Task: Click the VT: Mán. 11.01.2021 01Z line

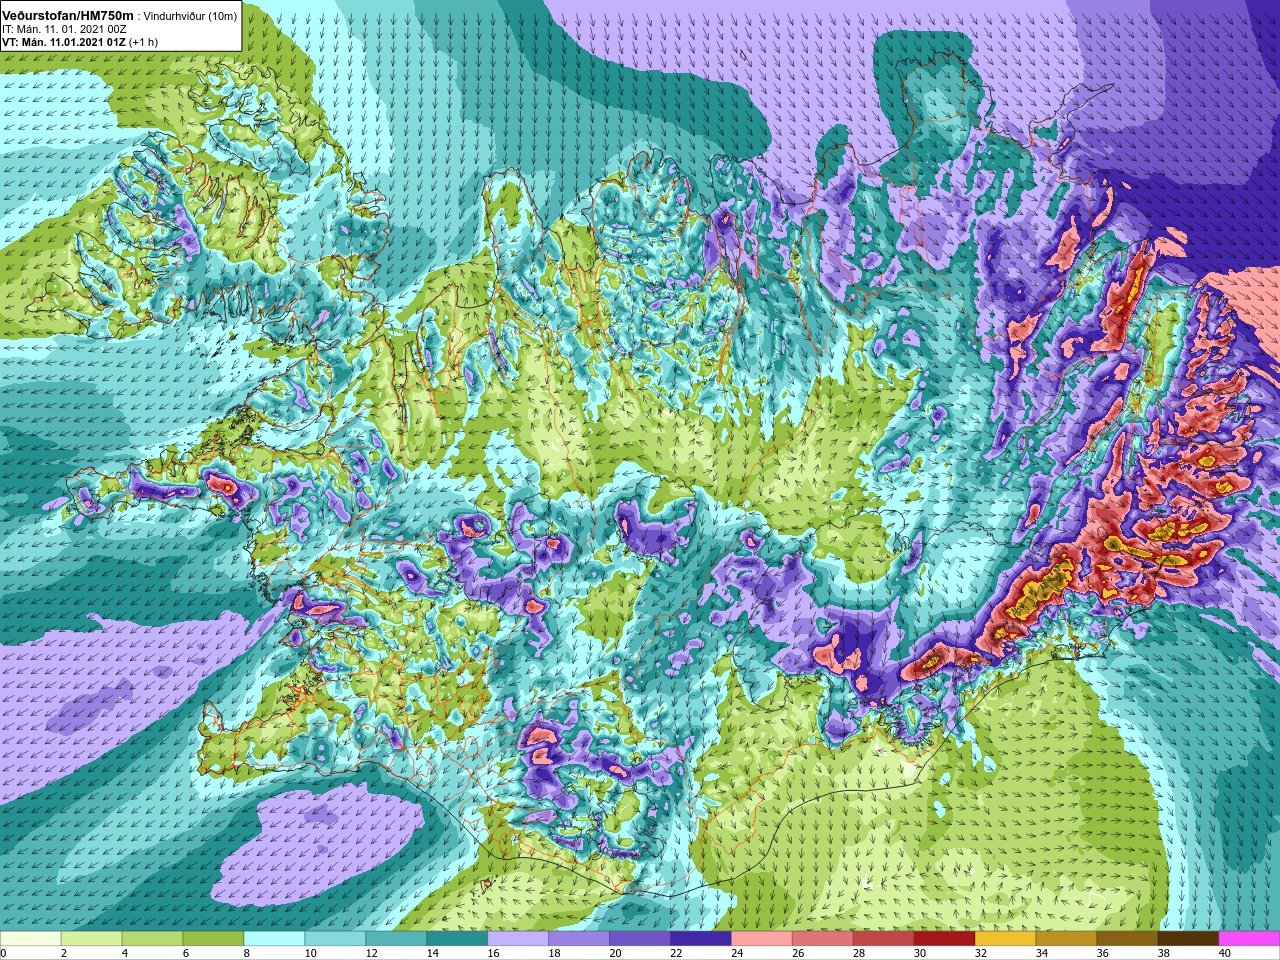Action: (65, 42)
